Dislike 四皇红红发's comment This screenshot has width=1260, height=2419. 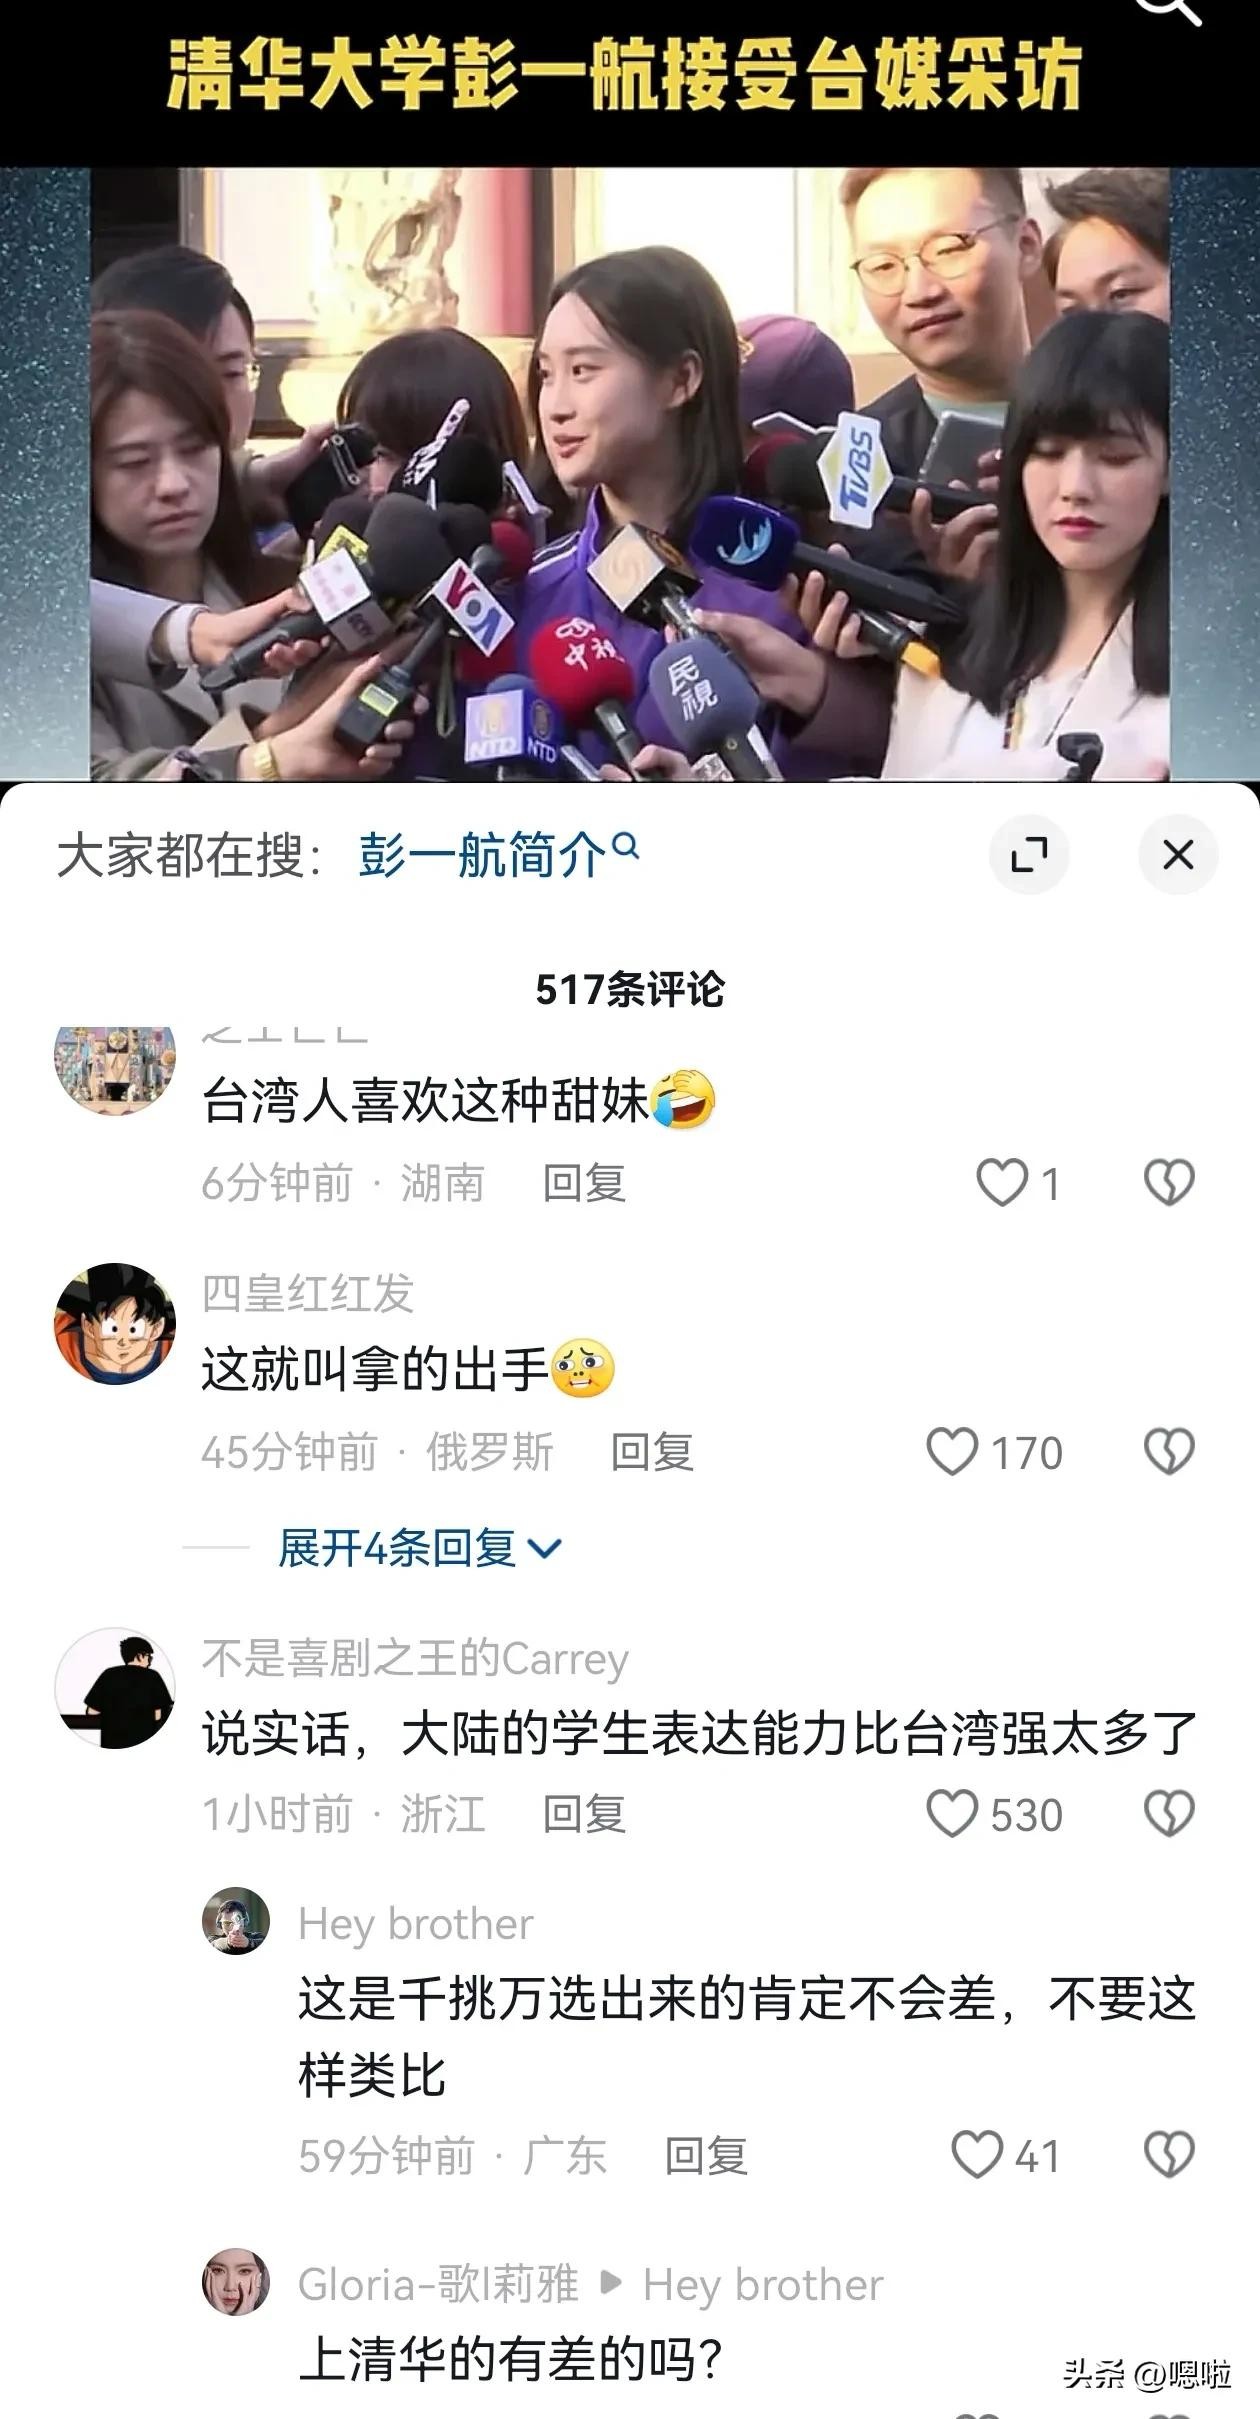click(1169, 1452)
